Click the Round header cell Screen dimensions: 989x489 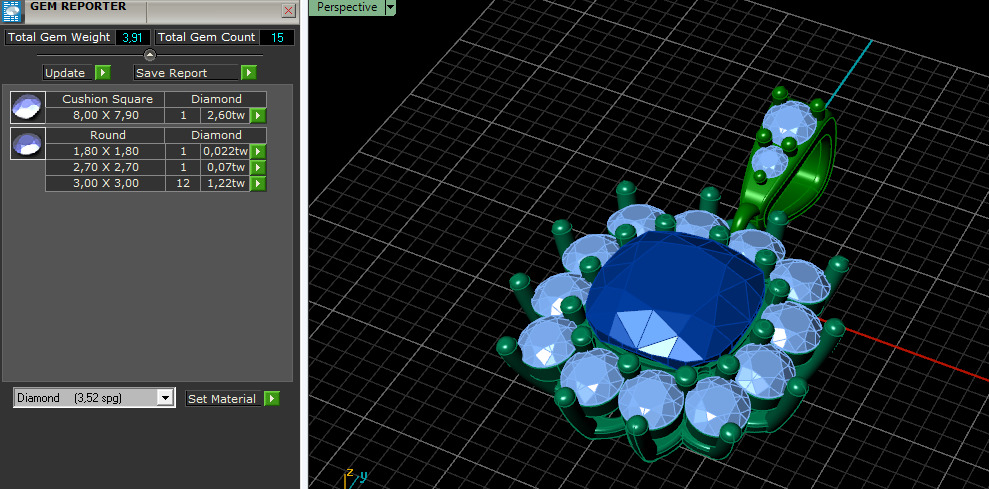point(105,135)
